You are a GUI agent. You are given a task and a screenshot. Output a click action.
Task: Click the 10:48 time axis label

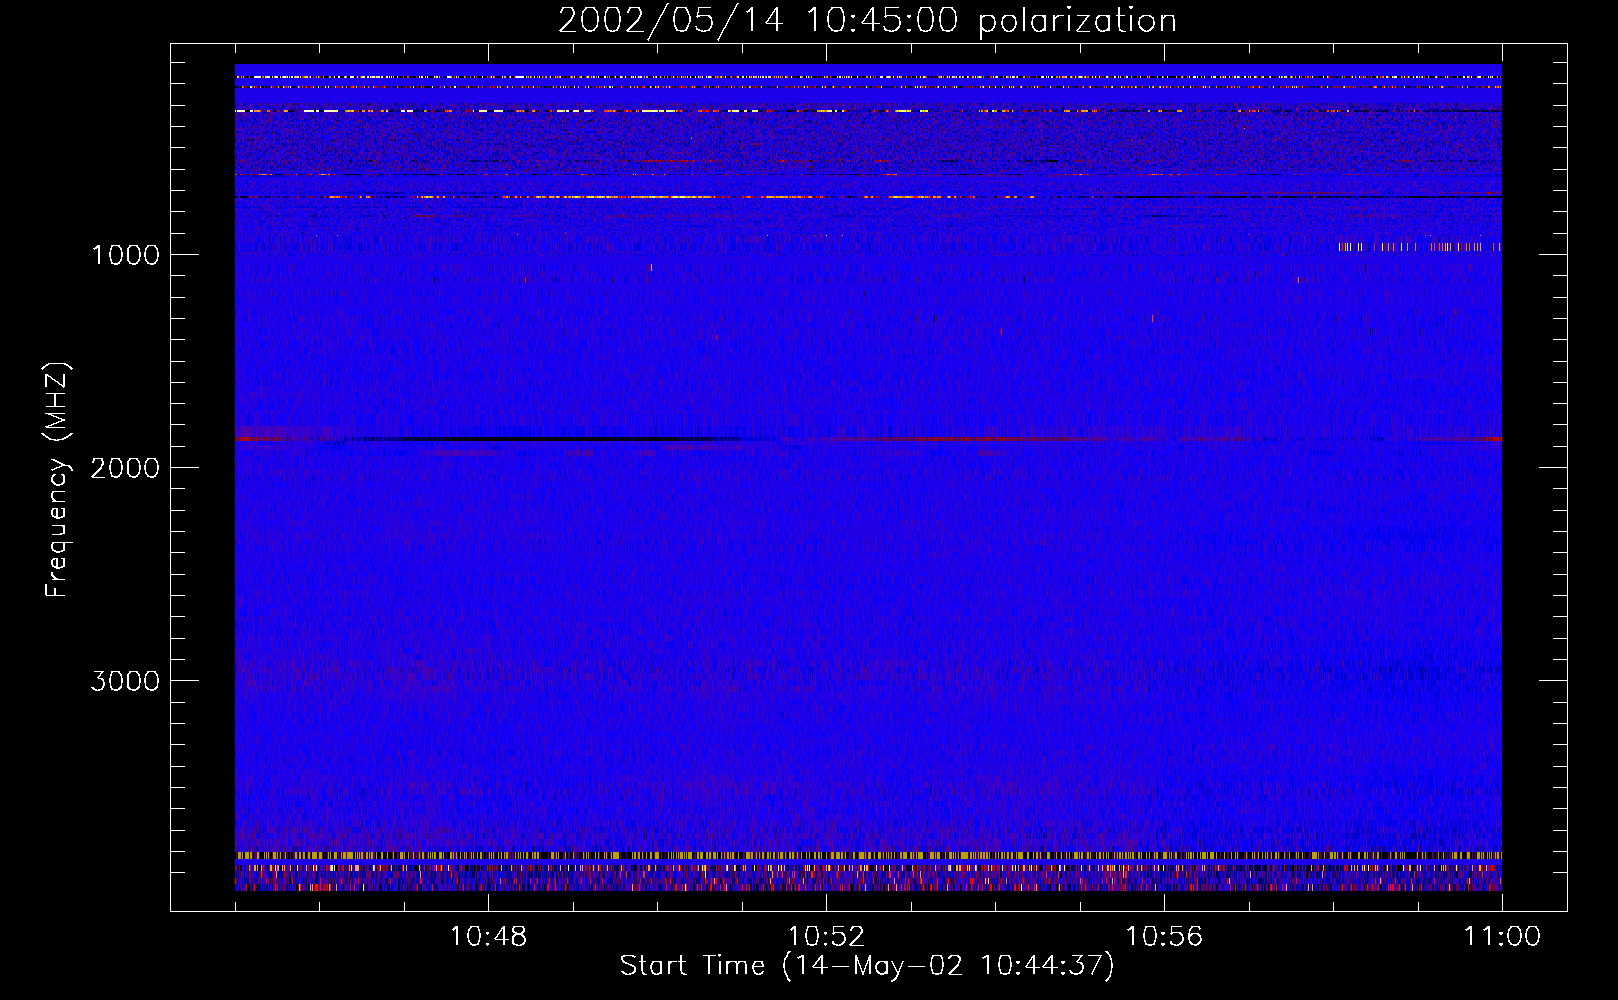tap(488, 937)
